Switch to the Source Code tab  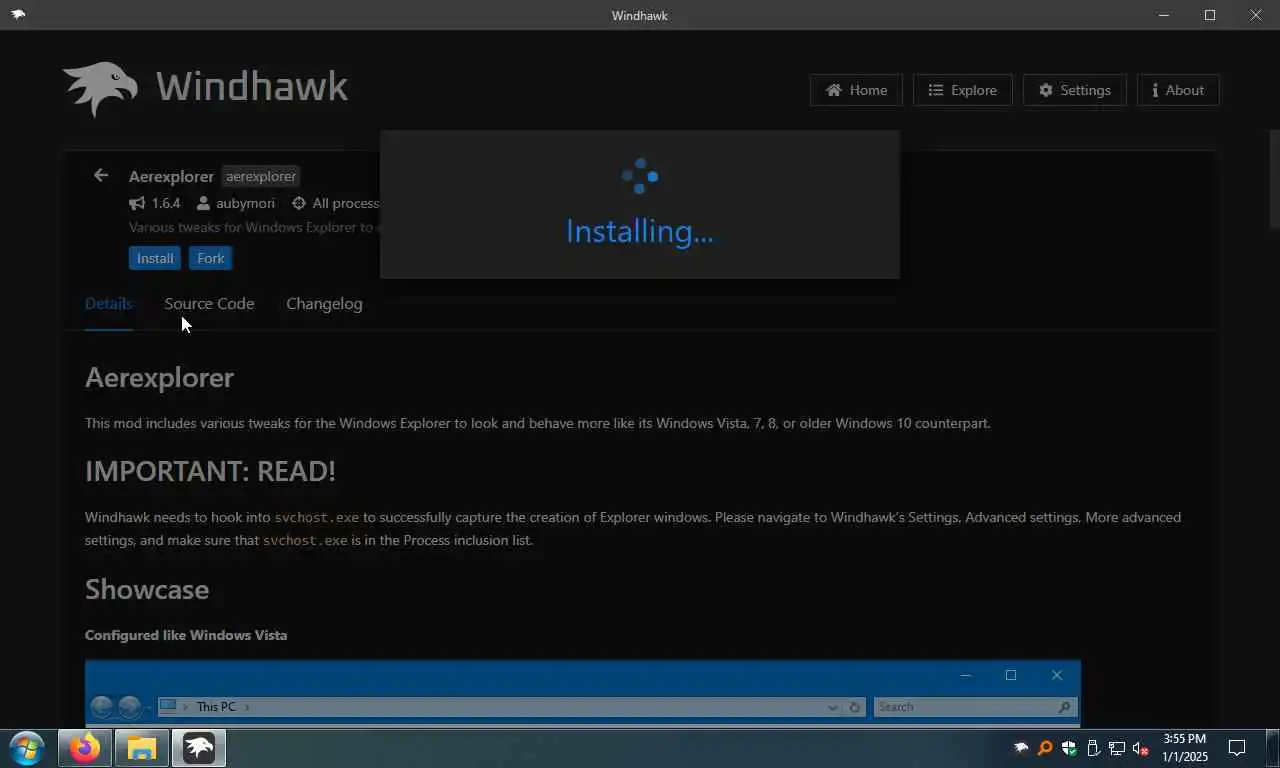tap(209, 304)
